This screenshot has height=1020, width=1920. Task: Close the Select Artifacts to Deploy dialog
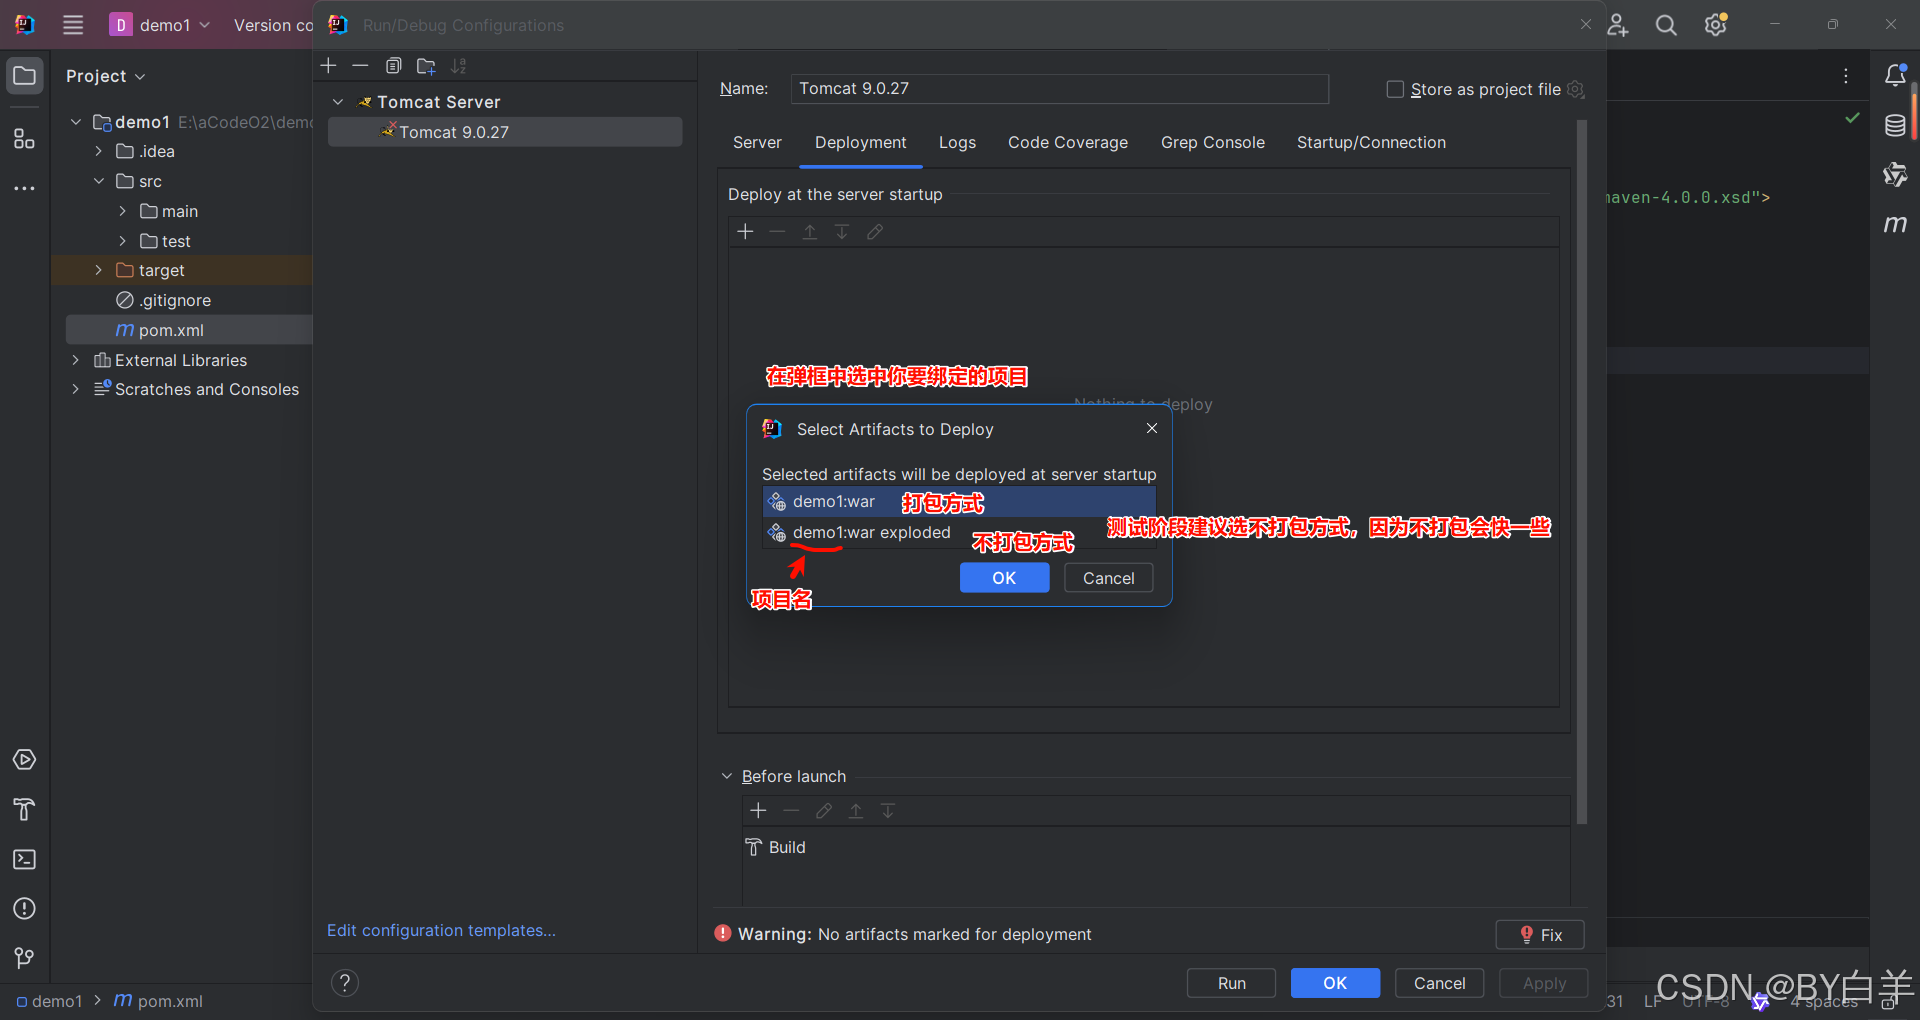(x=1152, y=428)
